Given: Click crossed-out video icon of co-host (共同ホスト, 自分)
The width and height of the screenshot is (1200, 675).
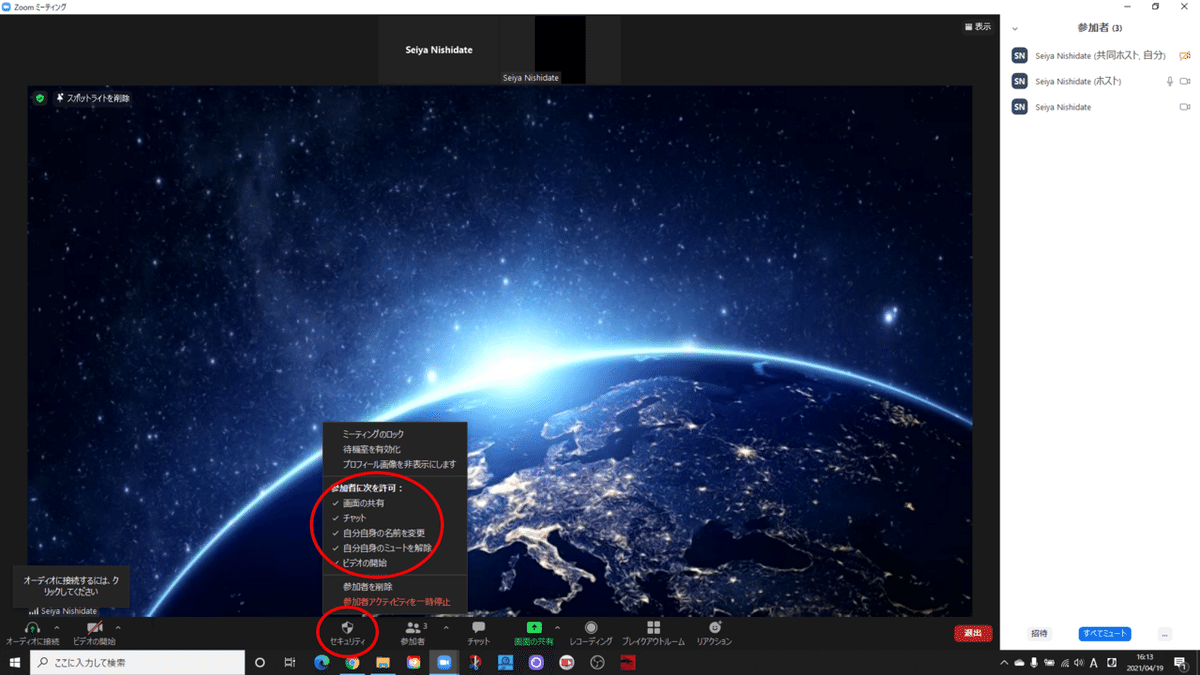Looking at the screenshot, I should click(1185, 56).
